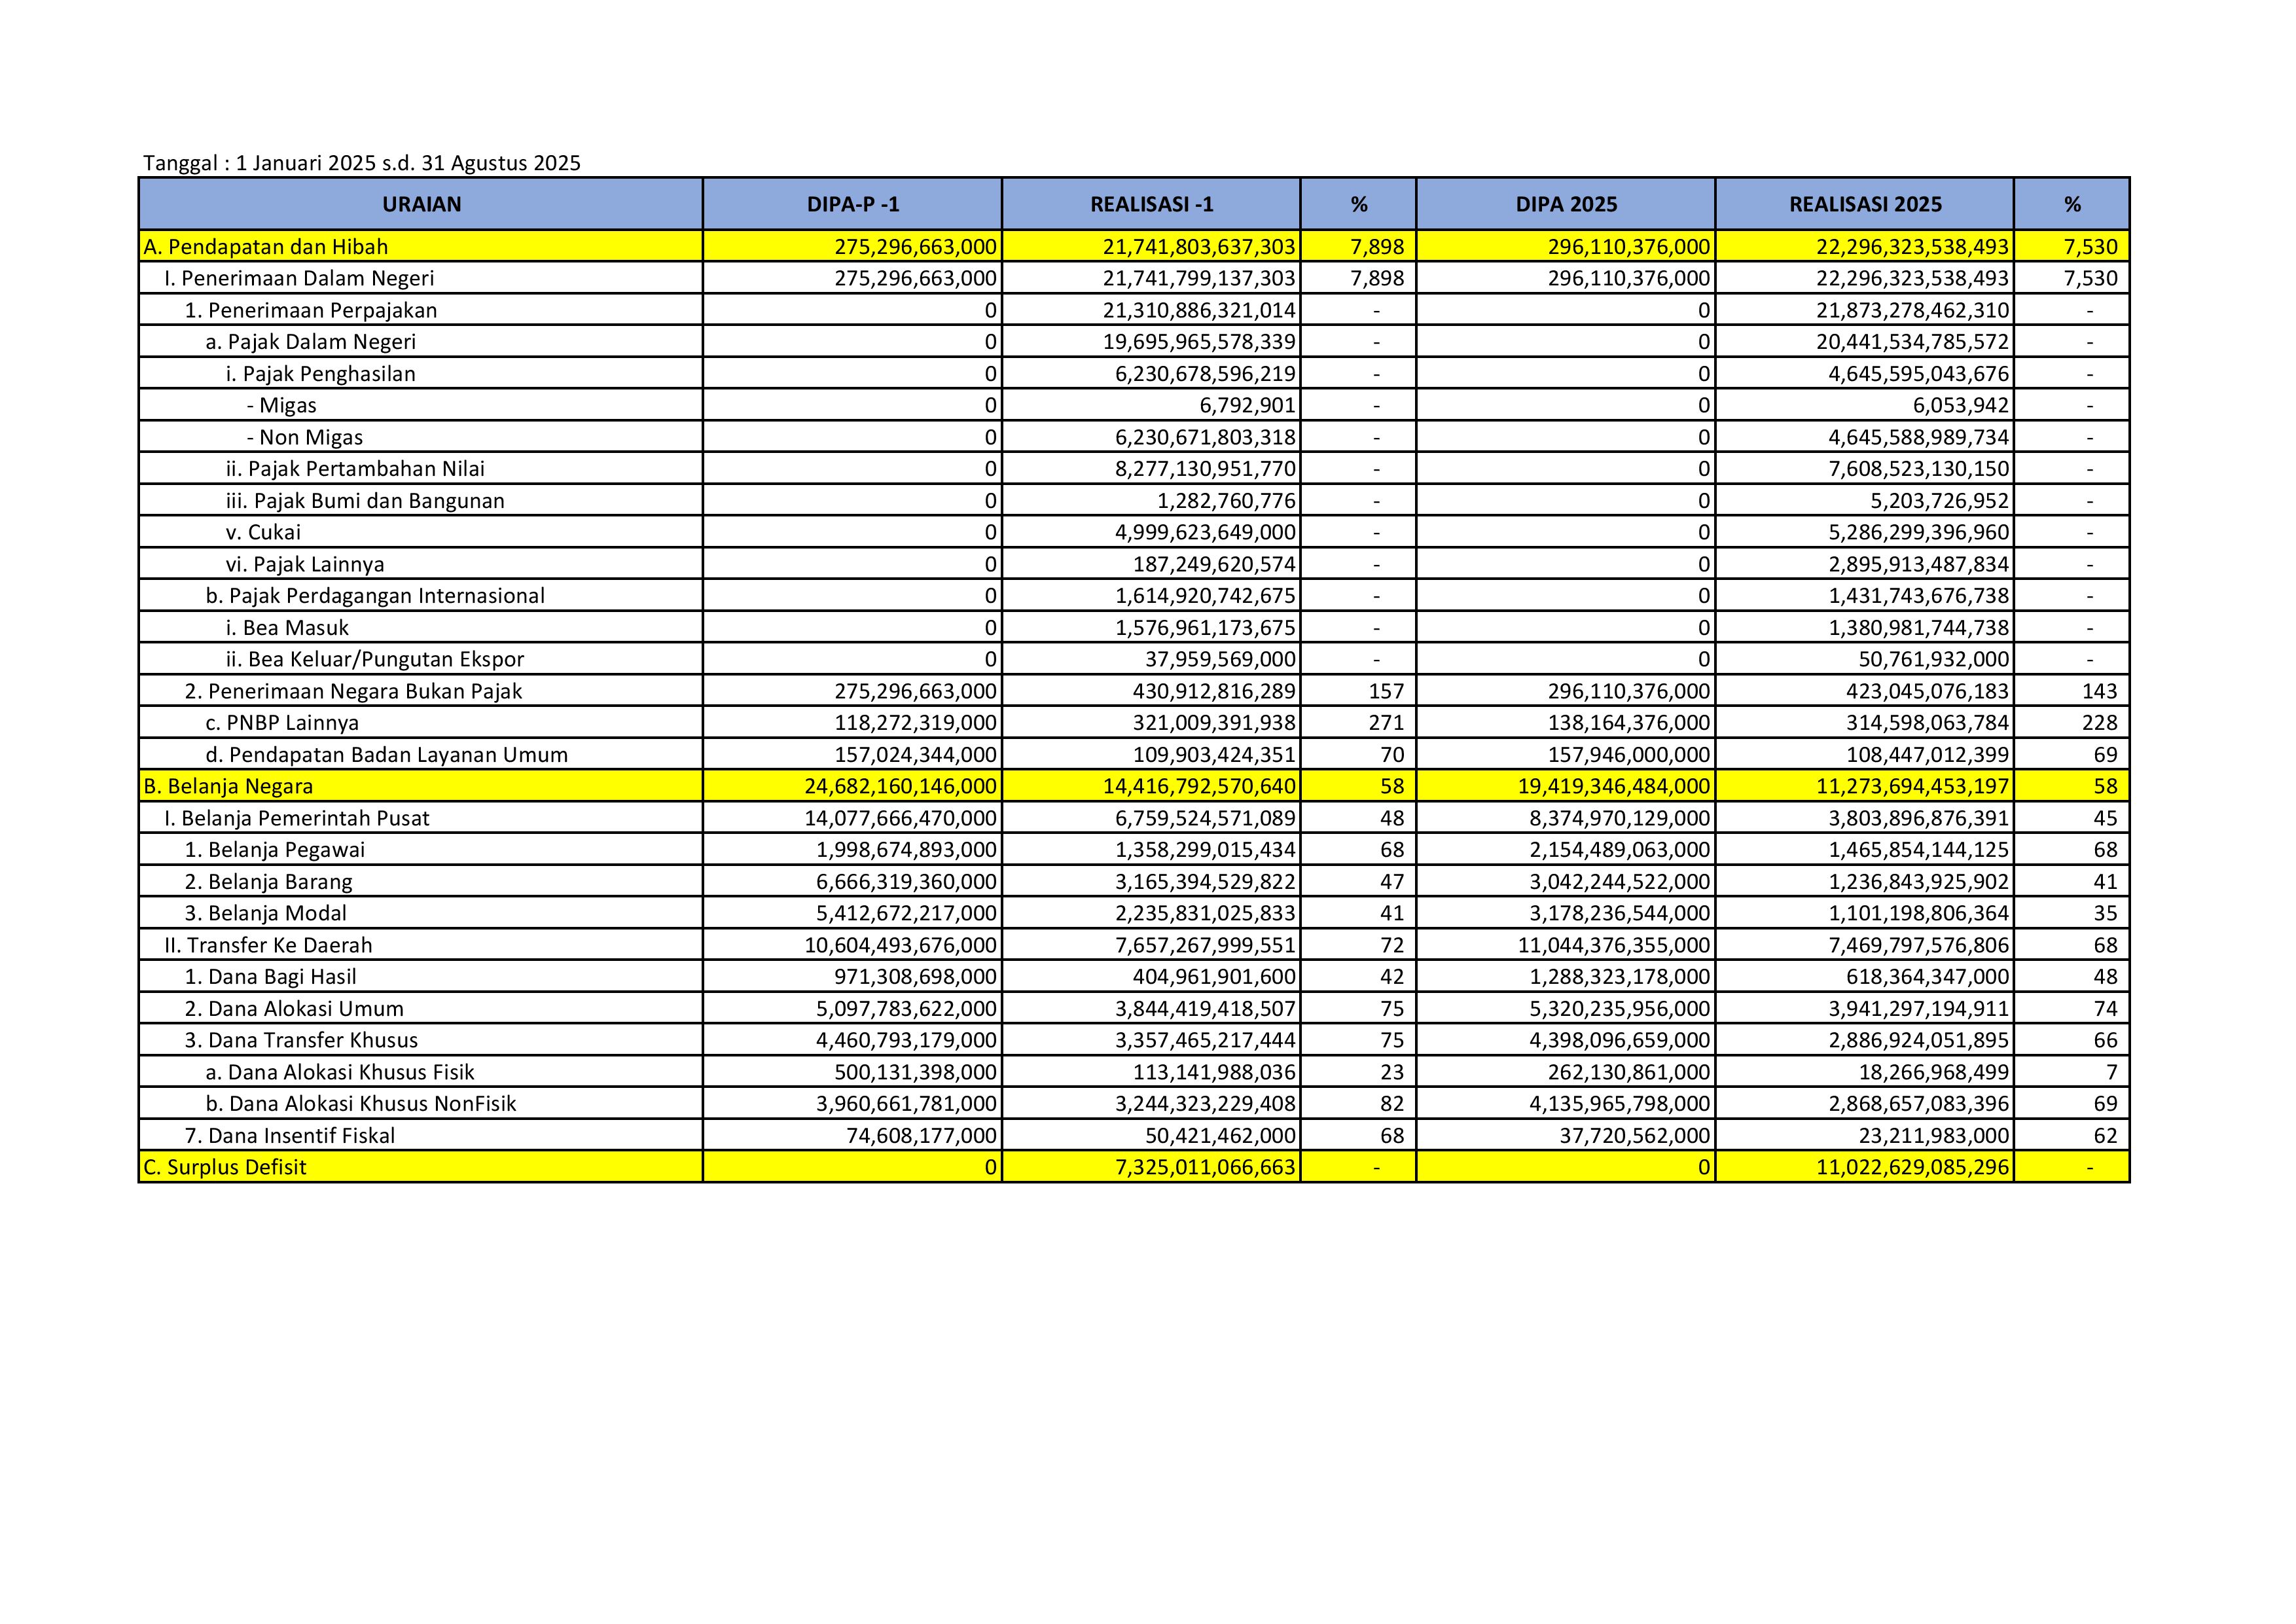Click the URAIAN column header
Image resolution: width=2296 pixels, height=1624 pixels.
421,204
